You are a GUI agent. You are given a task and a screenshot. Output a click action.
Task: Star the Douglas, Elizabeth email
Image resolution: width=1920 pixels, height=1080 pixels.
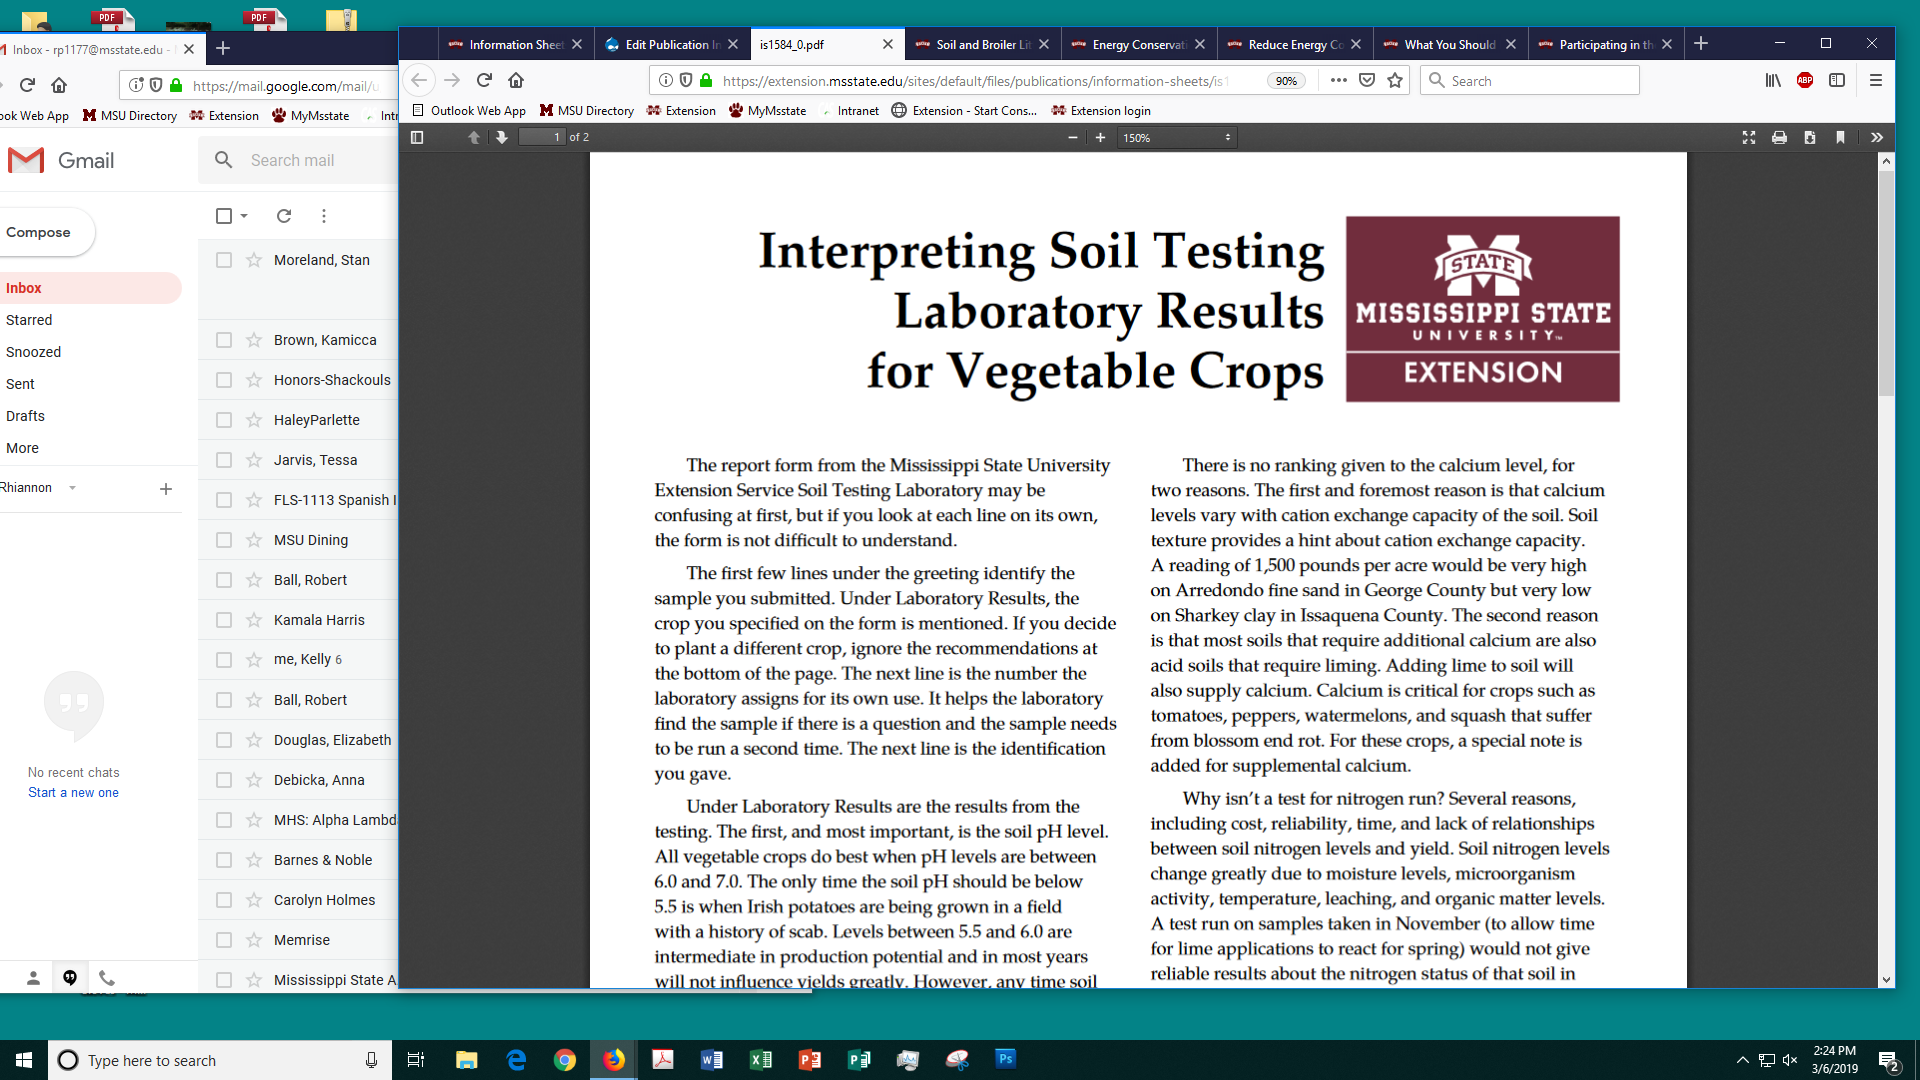pyautogui.click(x=254, y=740)
